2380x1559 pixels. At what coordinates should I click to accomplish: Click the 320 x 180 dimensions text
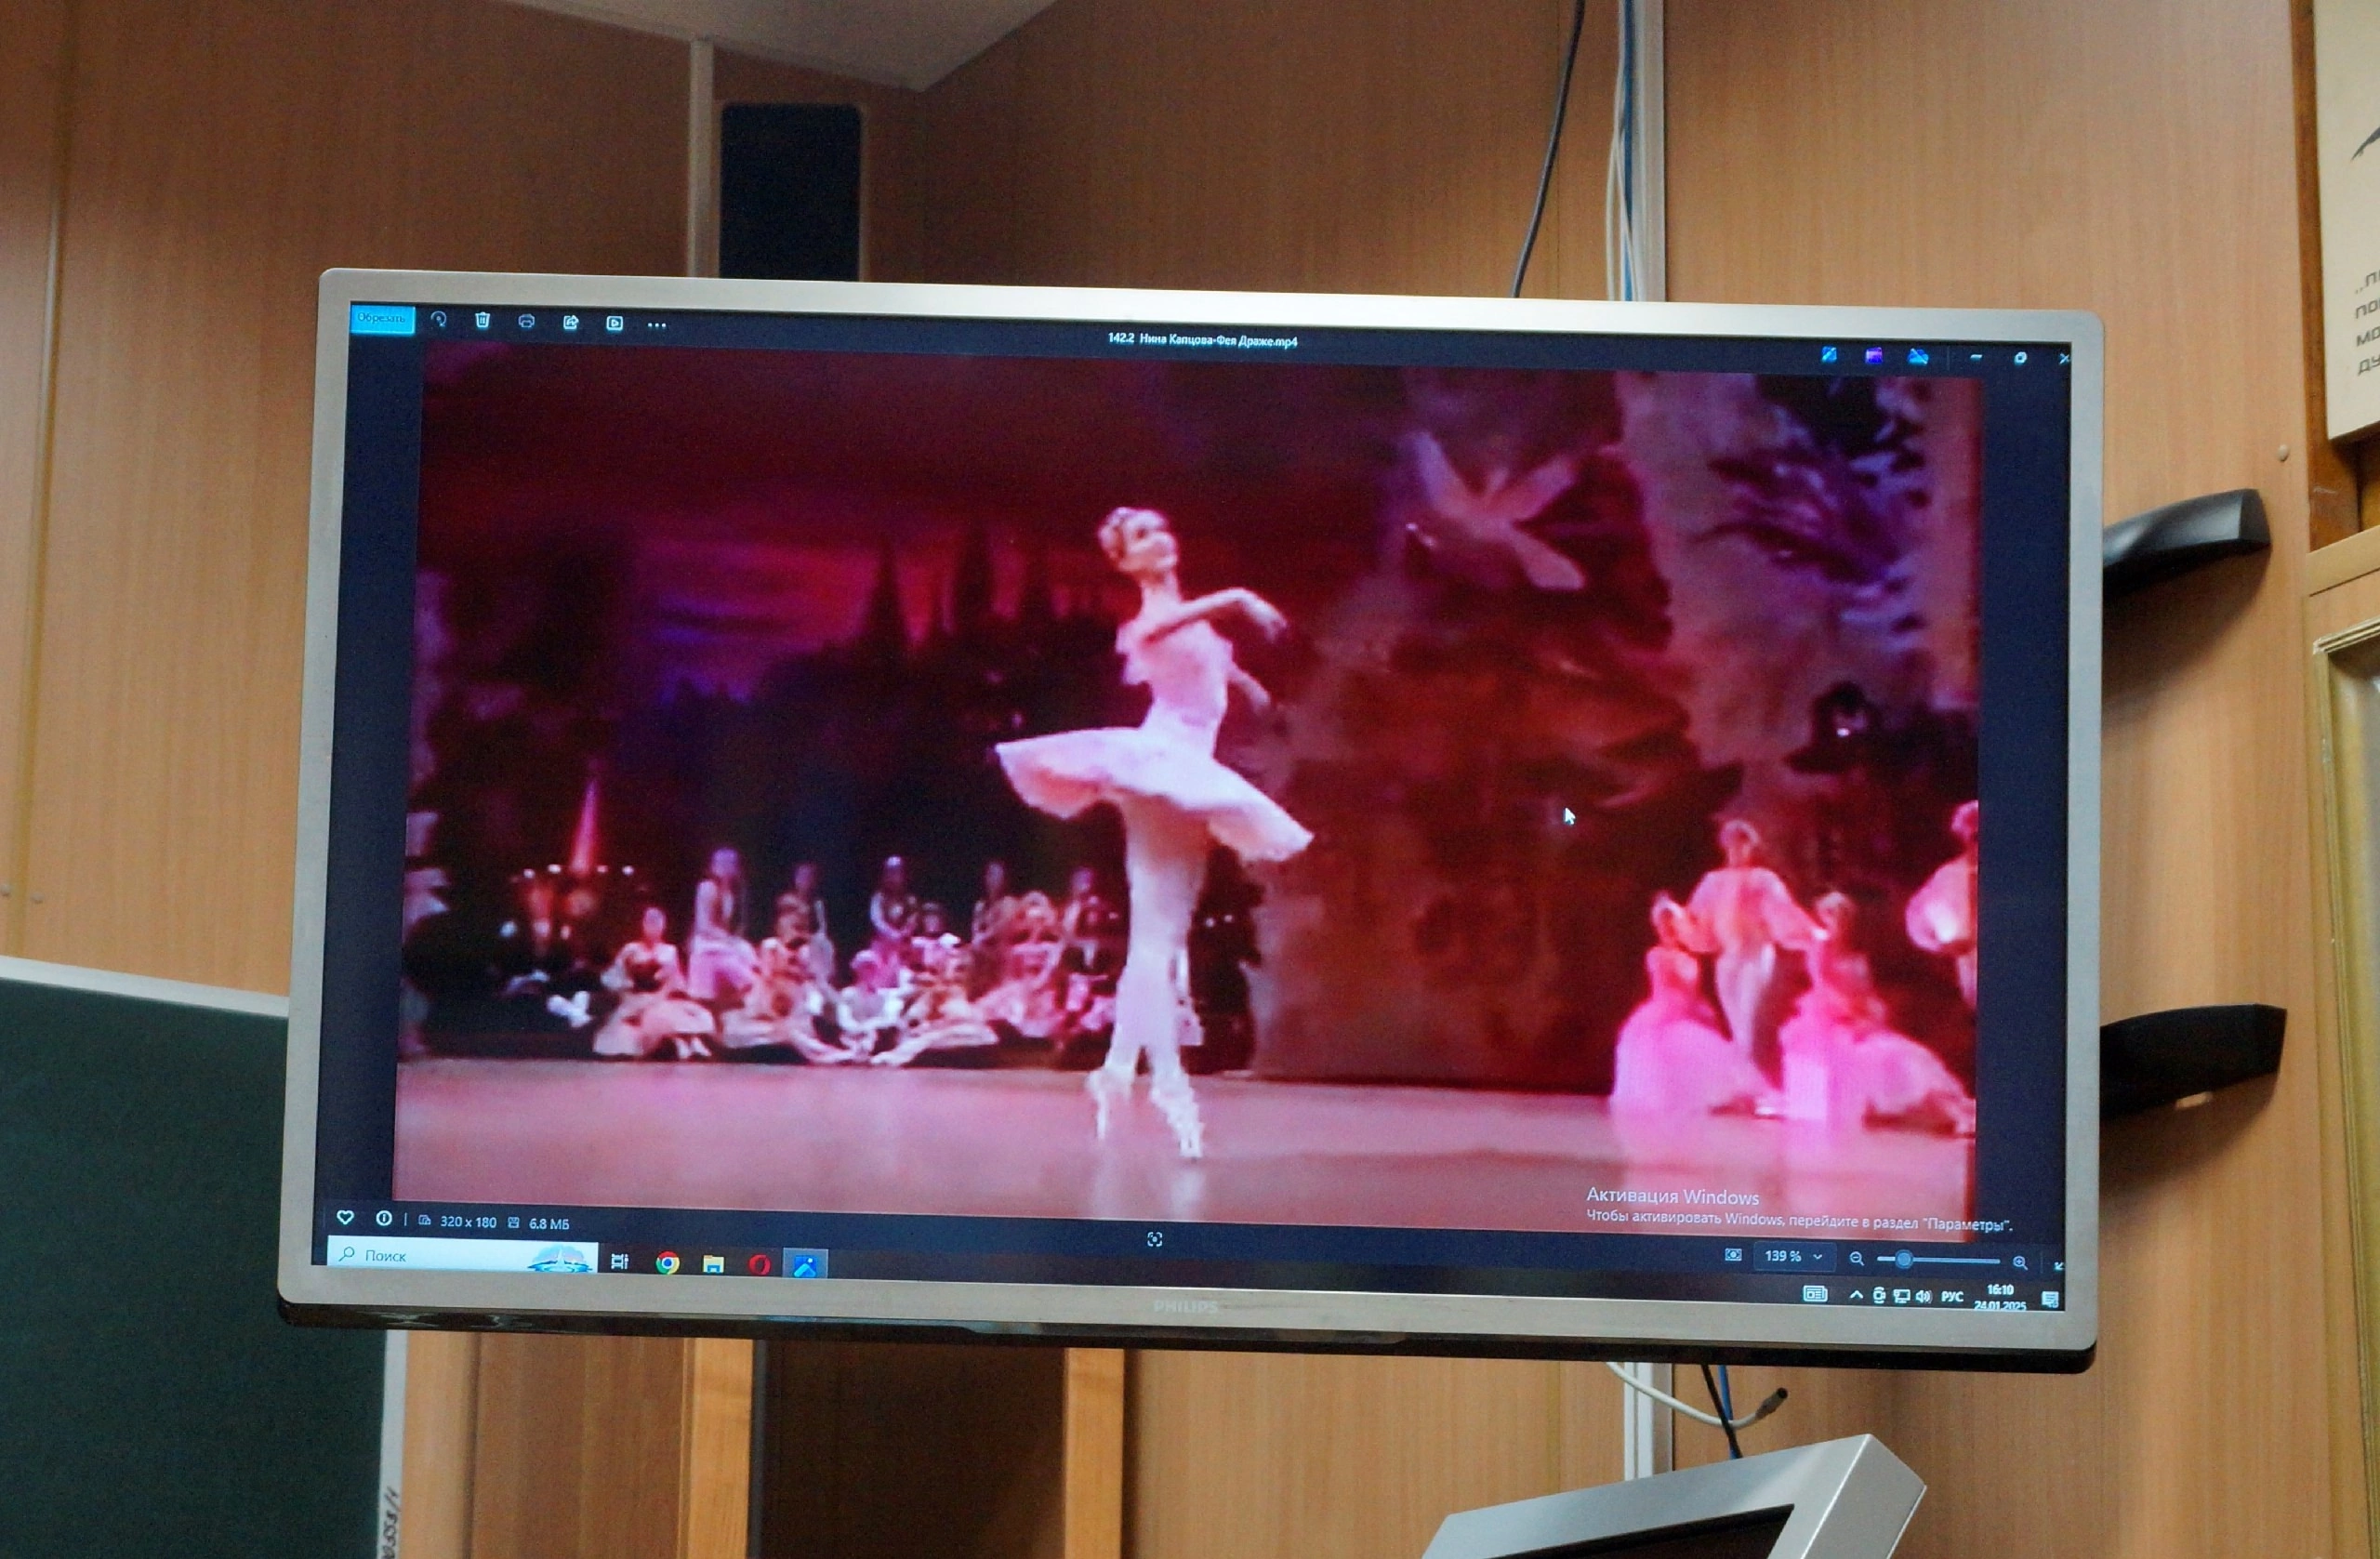pos(468,1222)
